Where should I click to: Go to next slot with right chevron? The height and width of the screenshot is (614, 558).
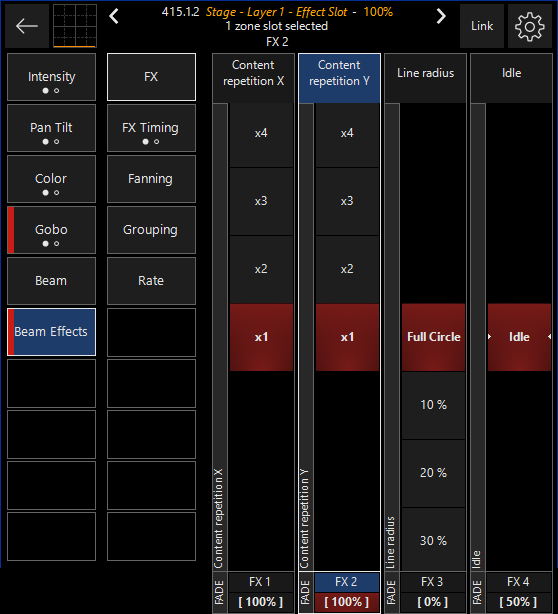(x=441, y=16)
